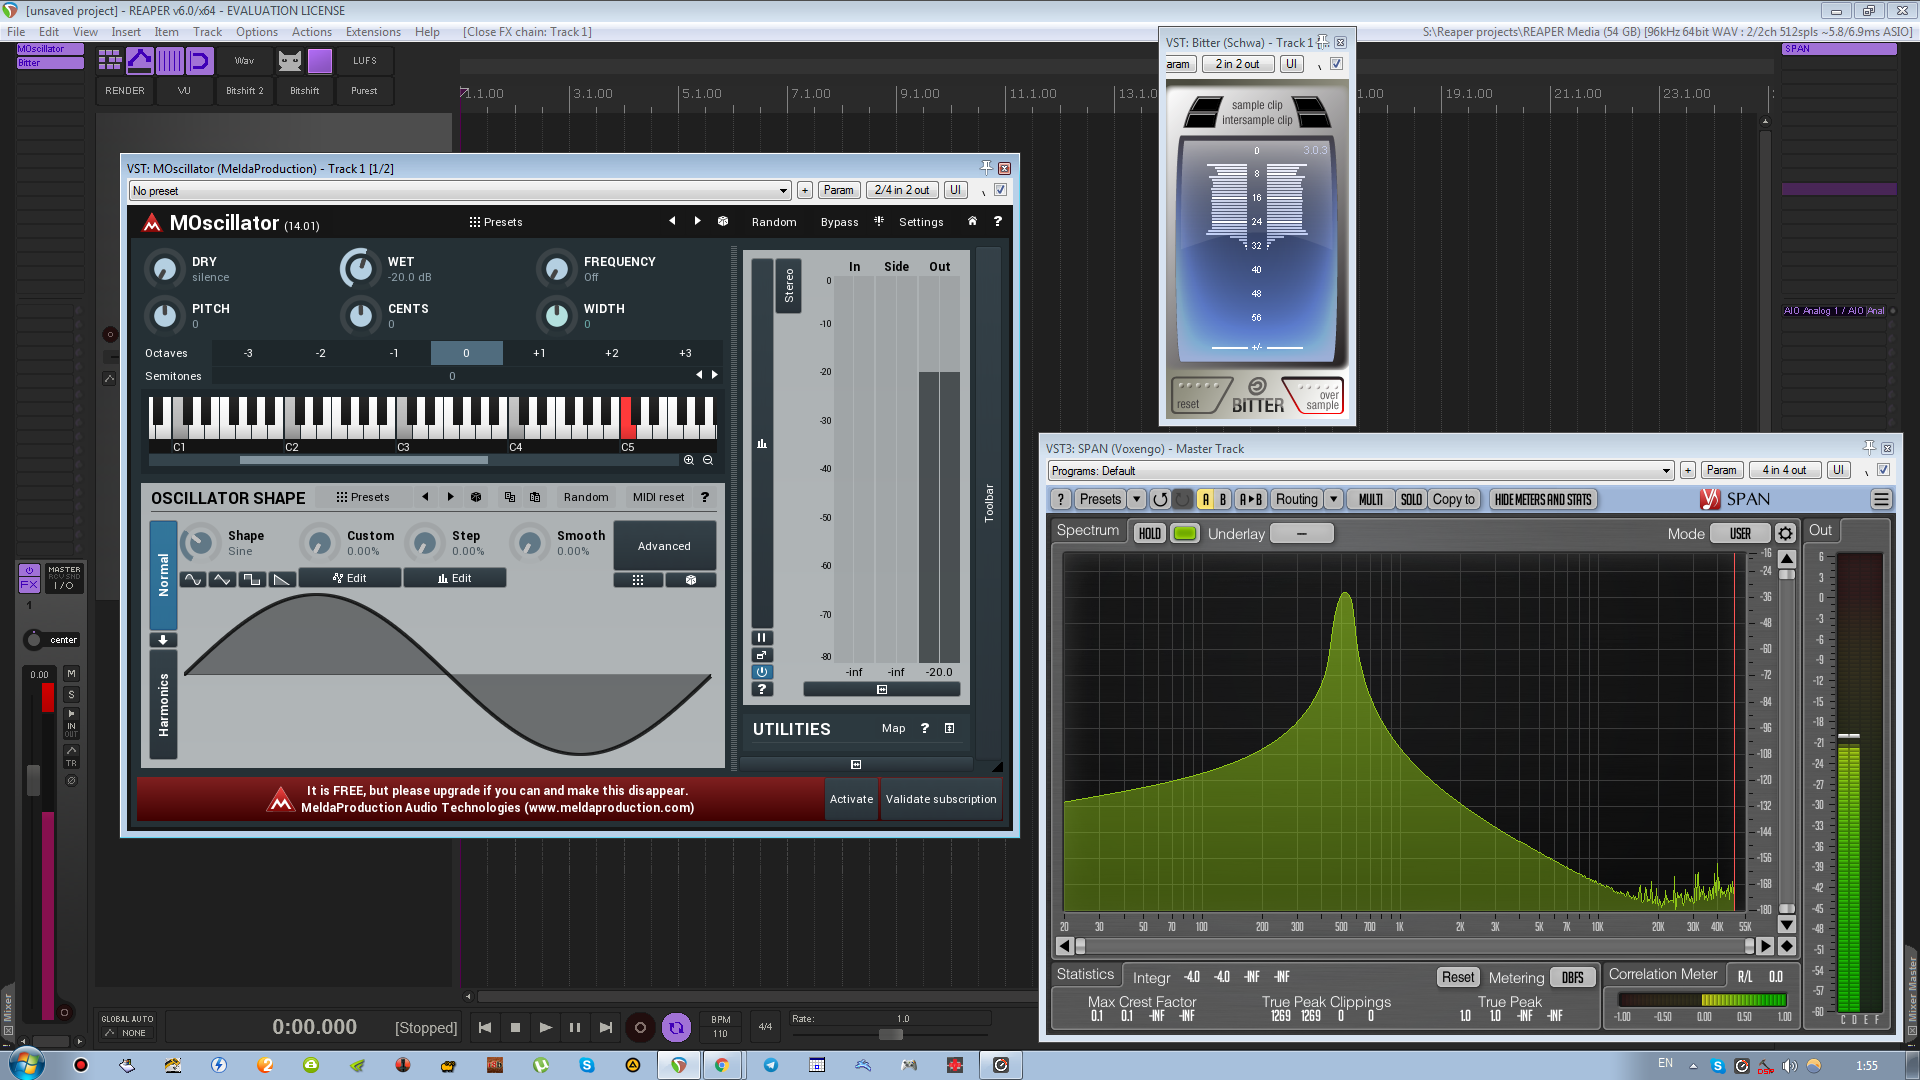The width and height of the screenshot is (1920, 1080).
Task: Toggle SPAN plugin bypass checkbox
Action: [1883, 470]
